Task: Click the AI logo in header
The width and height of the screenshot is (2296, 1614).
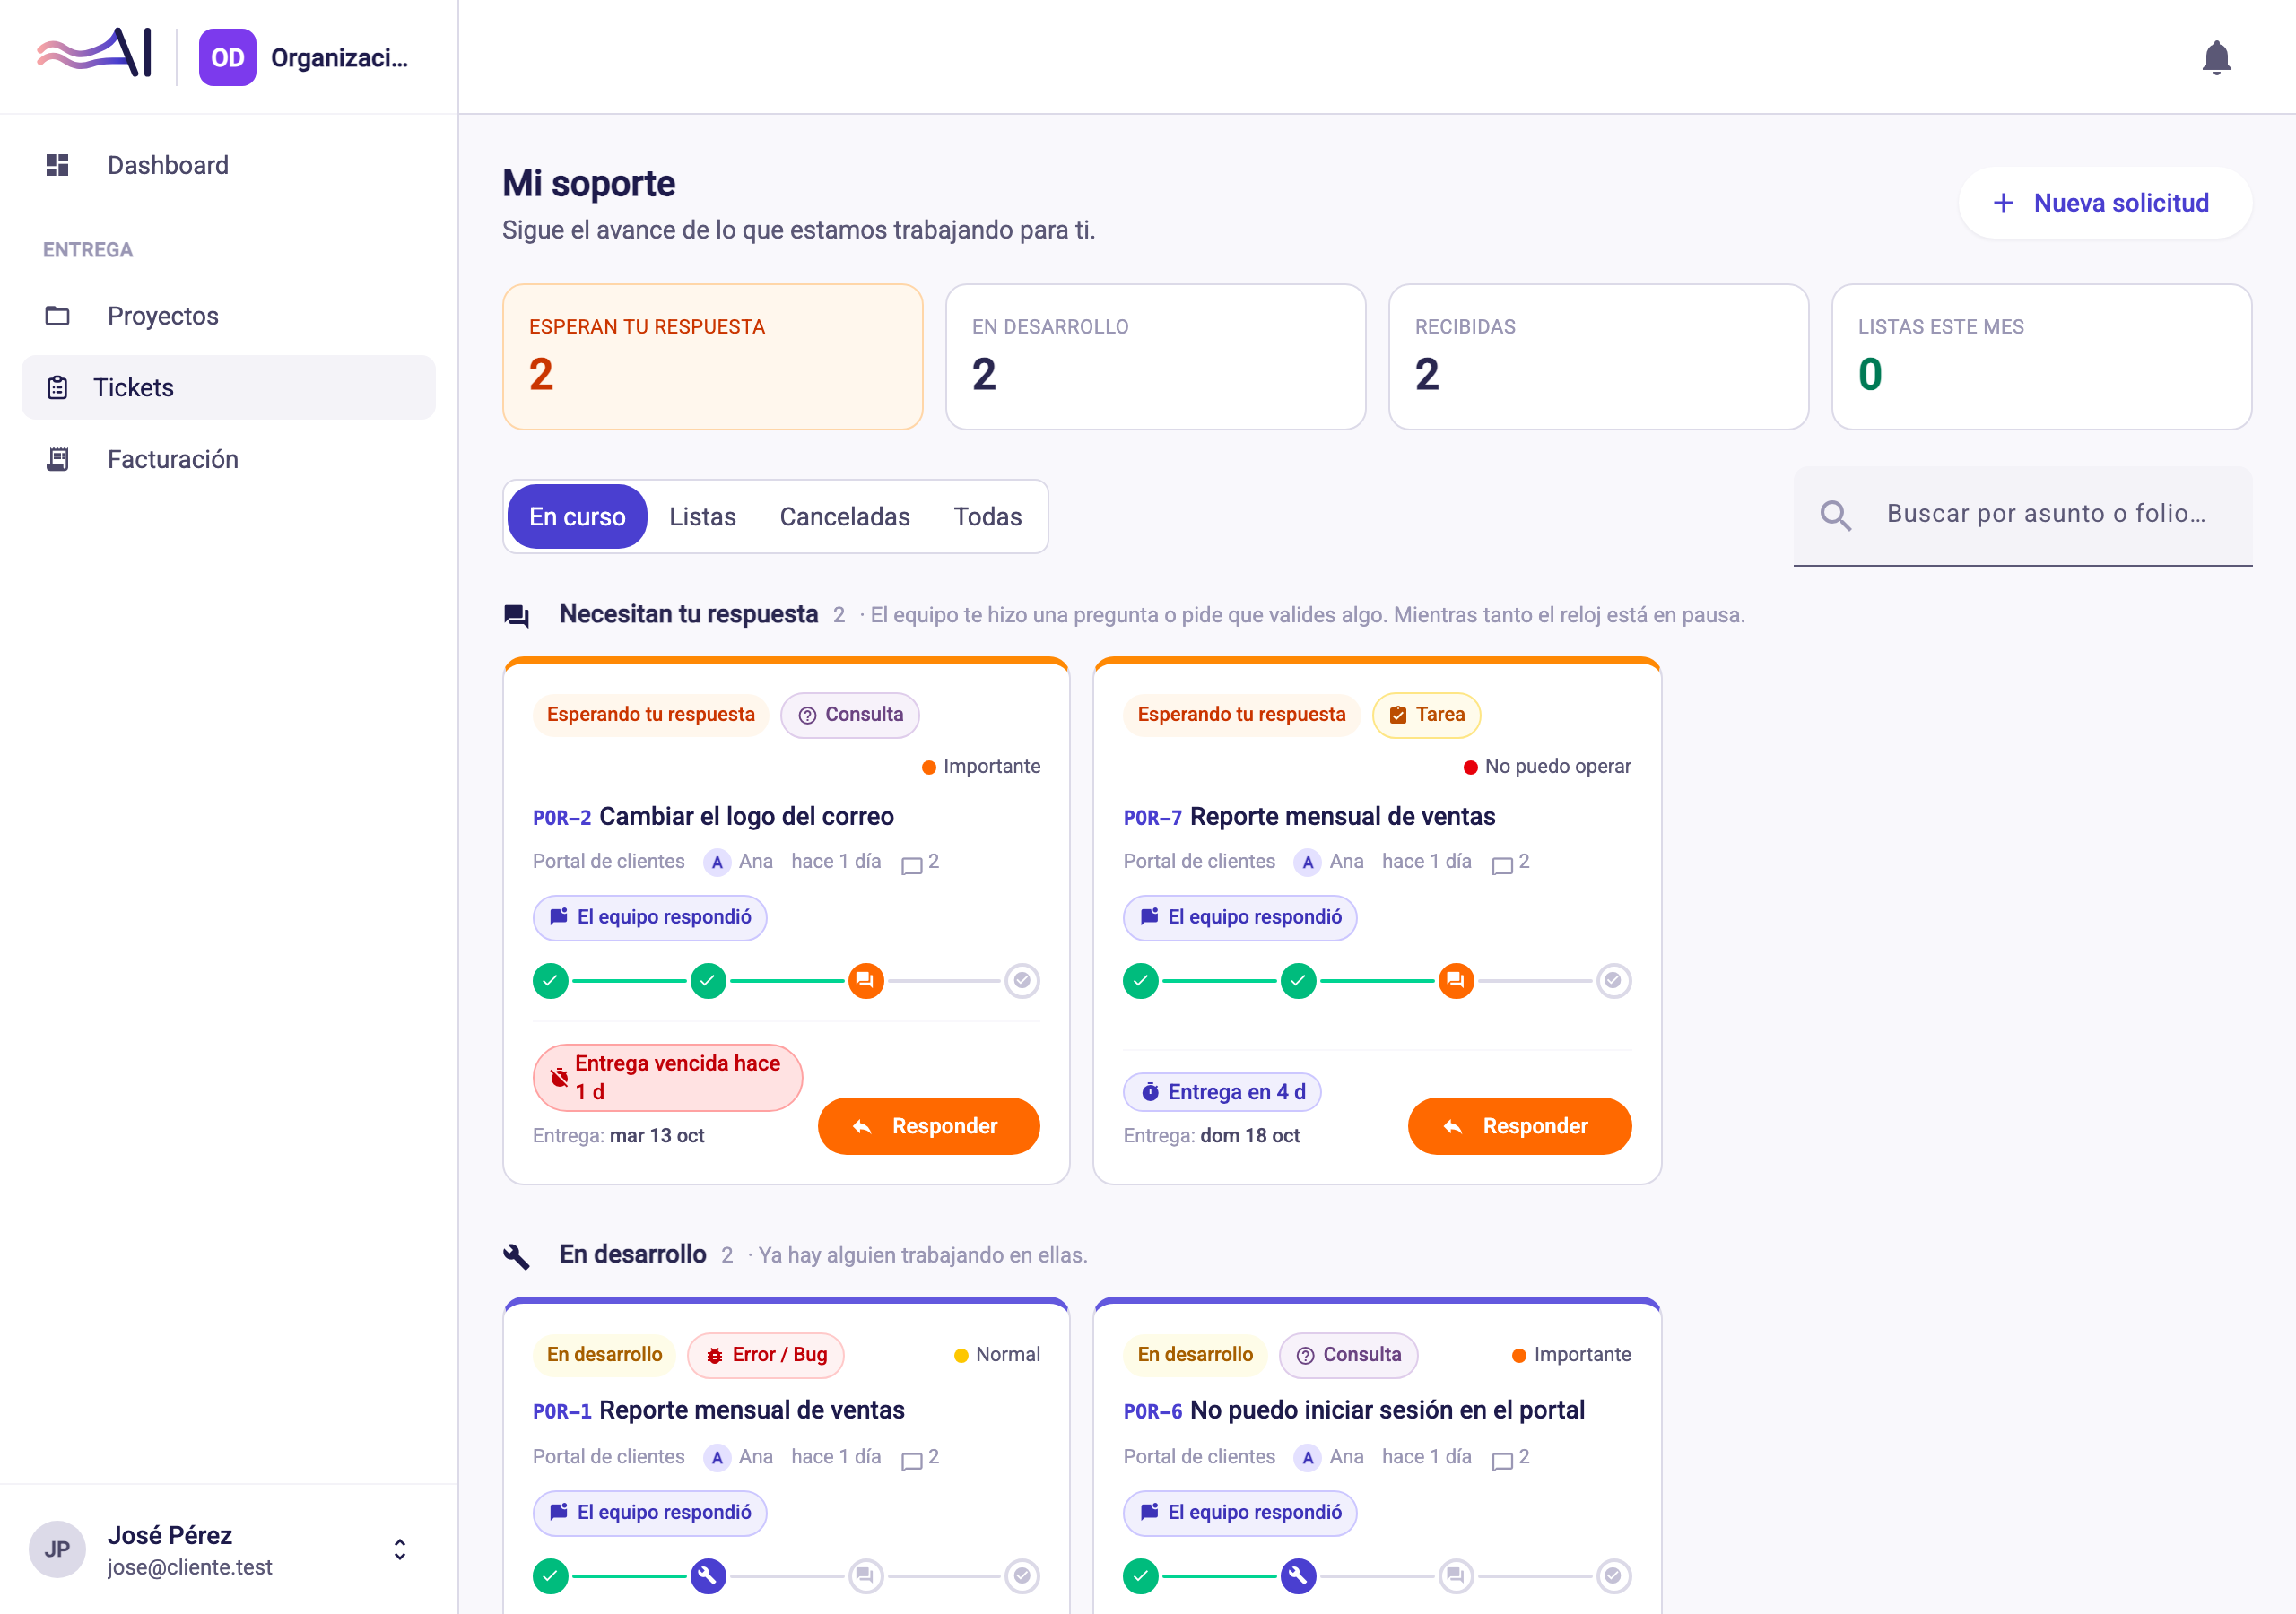Action: (x=94, y=53)
